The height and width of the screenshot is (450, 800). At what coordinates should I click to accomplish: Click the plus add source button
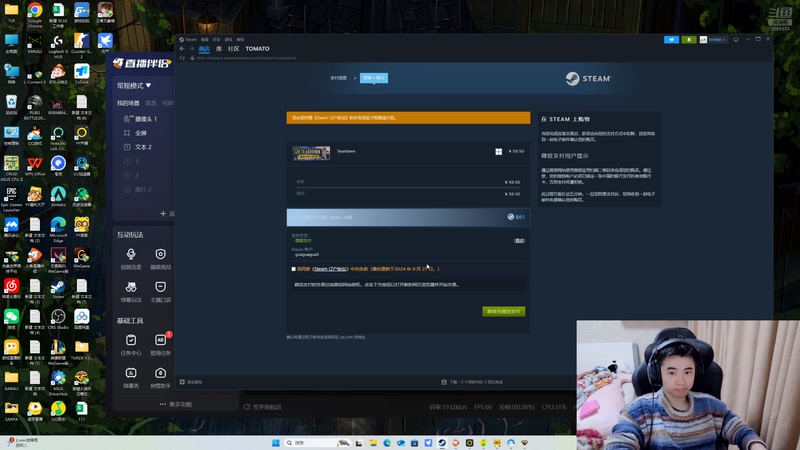point(163,213)
